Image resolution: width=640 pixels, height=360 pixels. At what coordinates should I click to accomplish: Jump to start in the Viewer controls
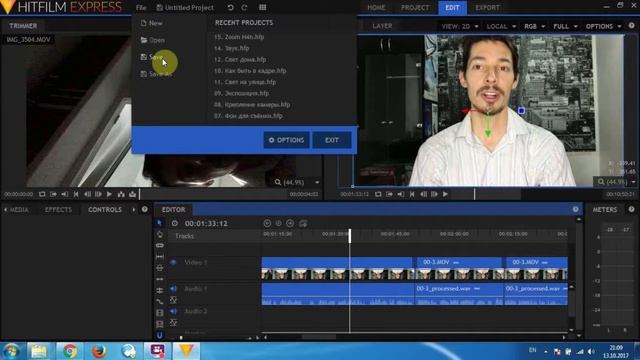coord(412,194)
